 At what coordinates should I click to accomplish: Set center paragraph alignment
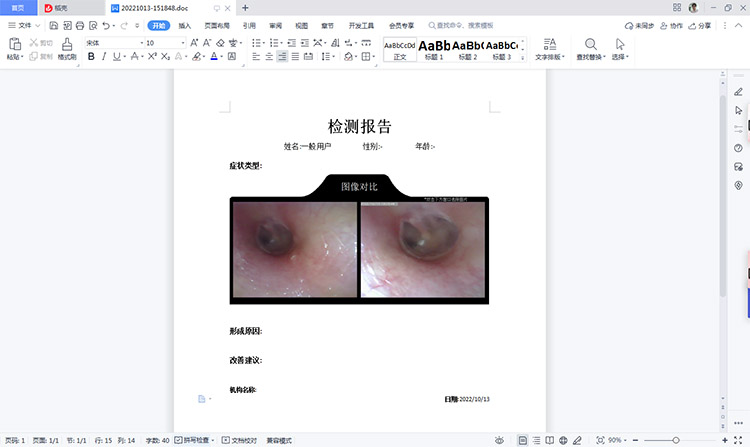pos(269,56)
